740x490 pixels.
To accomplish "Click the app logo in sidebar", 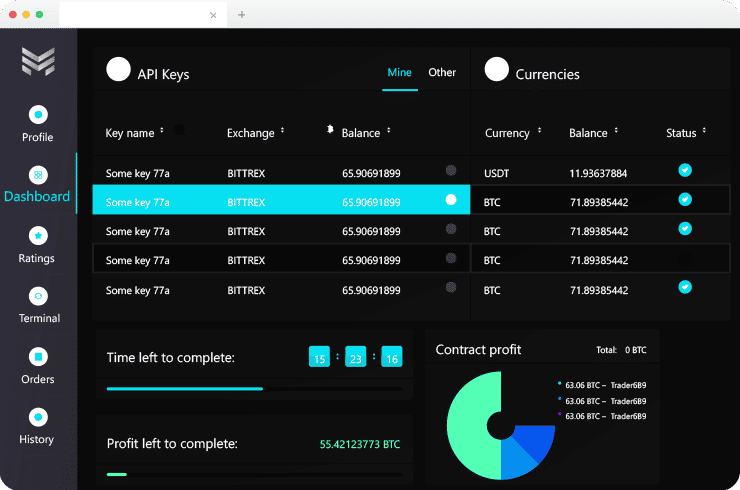I will coord(38,62).
